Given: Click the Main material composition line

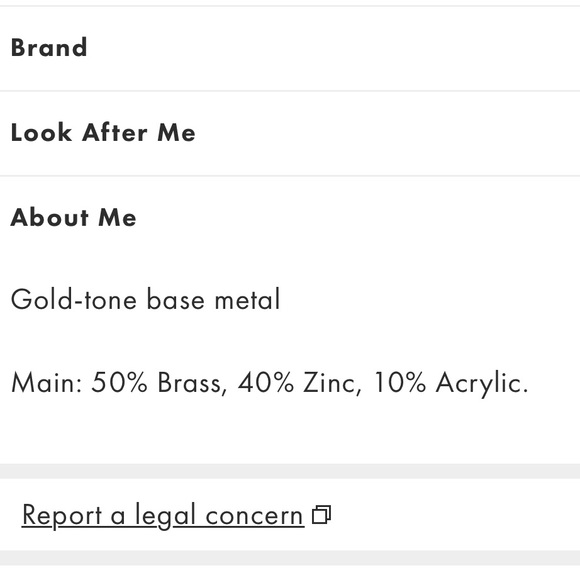Looking at the screenshot, I should click(270, 382).
